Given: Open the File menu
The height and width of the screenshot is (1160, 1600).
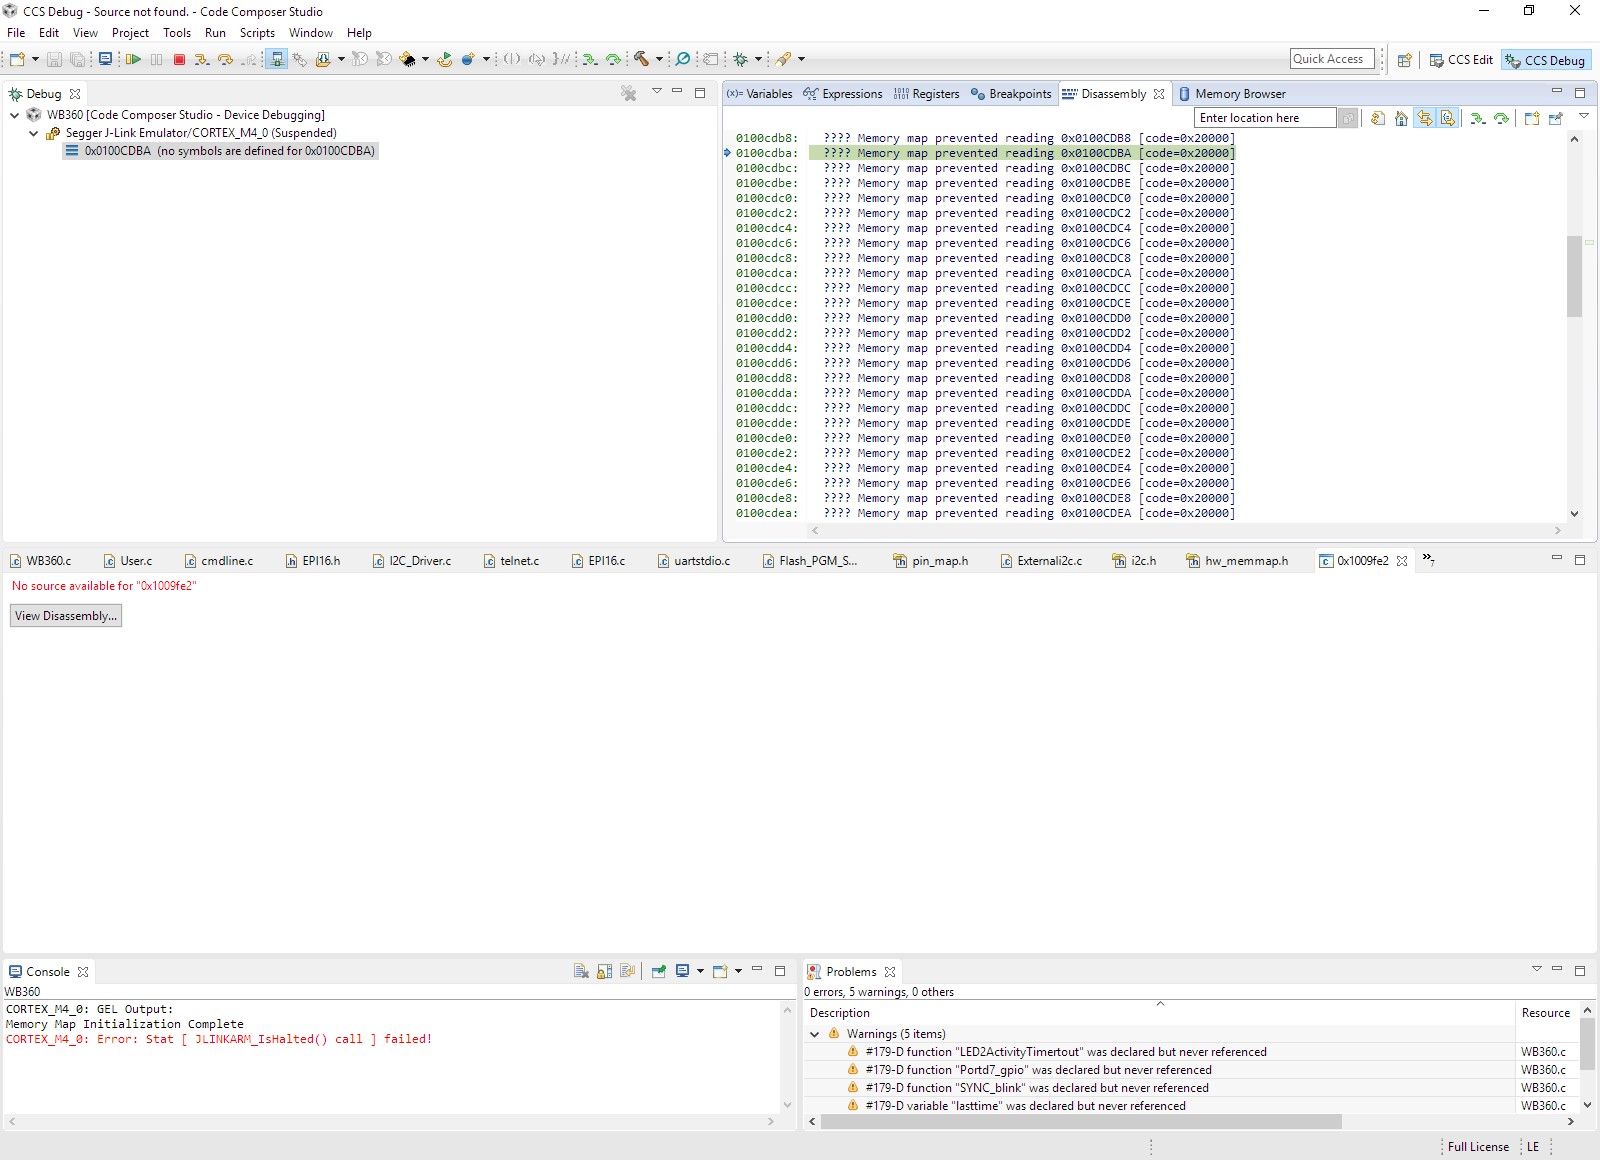Looking at the screenshot, I should point(16,33).
